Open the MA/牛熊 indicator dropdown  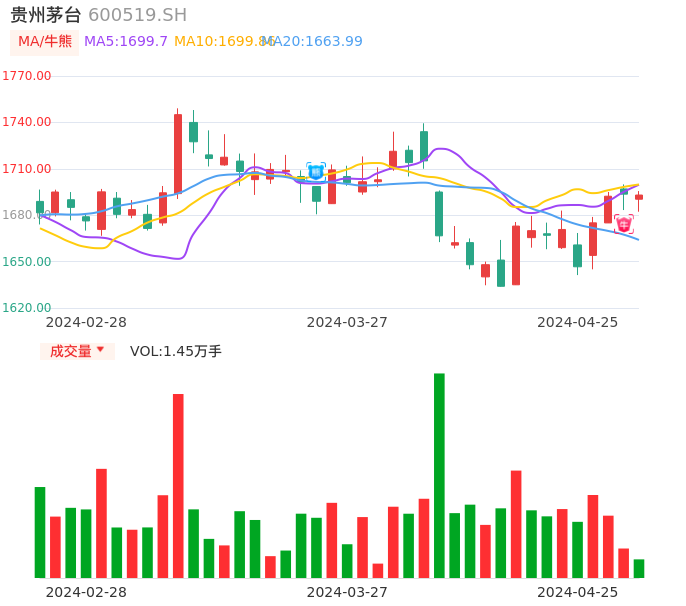(45, 42)
